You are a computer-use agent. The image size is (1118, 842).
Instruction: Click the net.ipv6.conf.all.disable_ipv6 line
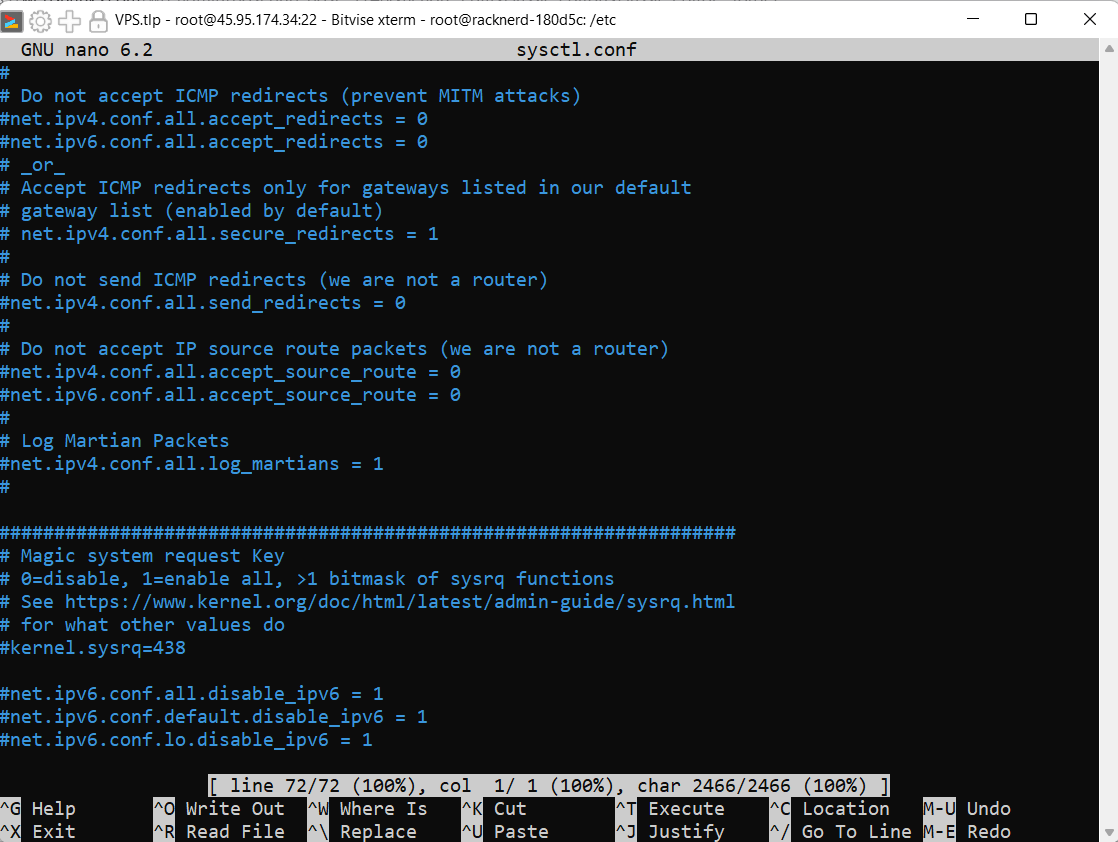point(192,694)
